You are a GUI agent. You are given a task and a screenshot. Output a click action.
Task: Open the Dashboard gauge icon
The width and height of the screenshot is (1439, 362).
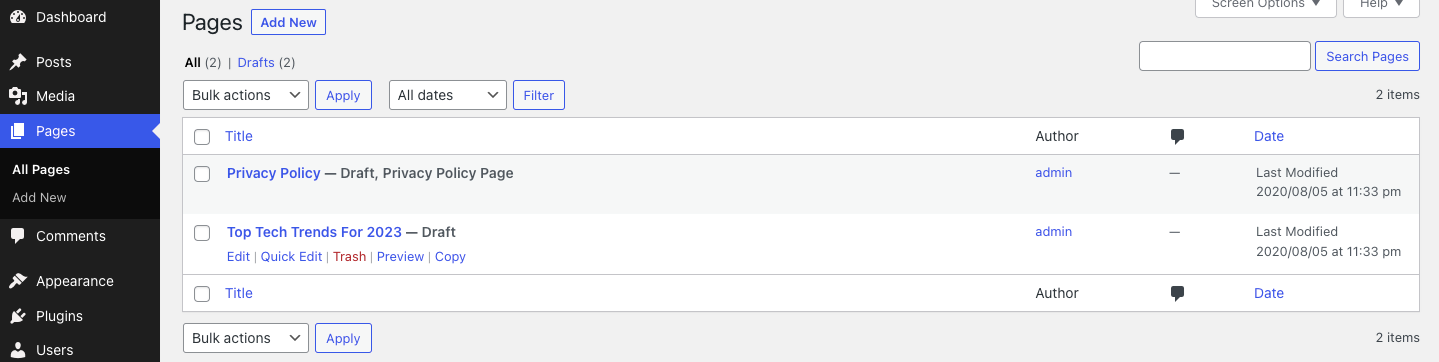click(18, 17)
